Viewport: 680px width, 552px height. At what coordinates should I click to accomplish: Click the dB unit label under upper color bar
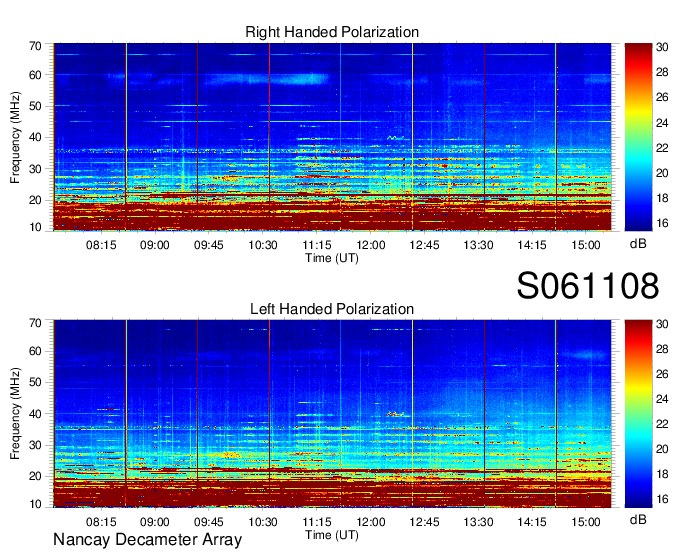tap(638, 244)
